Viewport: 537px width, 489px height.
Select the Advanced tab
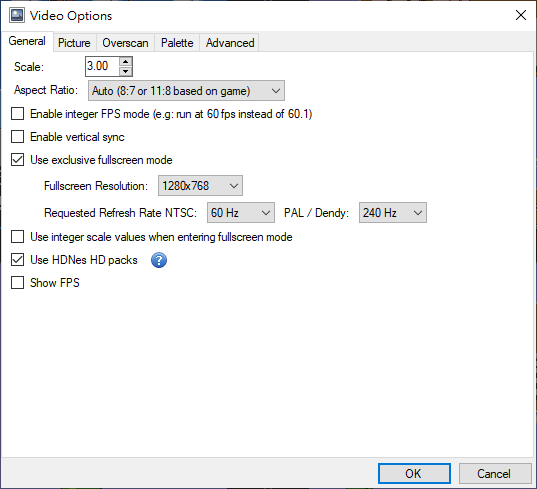coord(230,43)
